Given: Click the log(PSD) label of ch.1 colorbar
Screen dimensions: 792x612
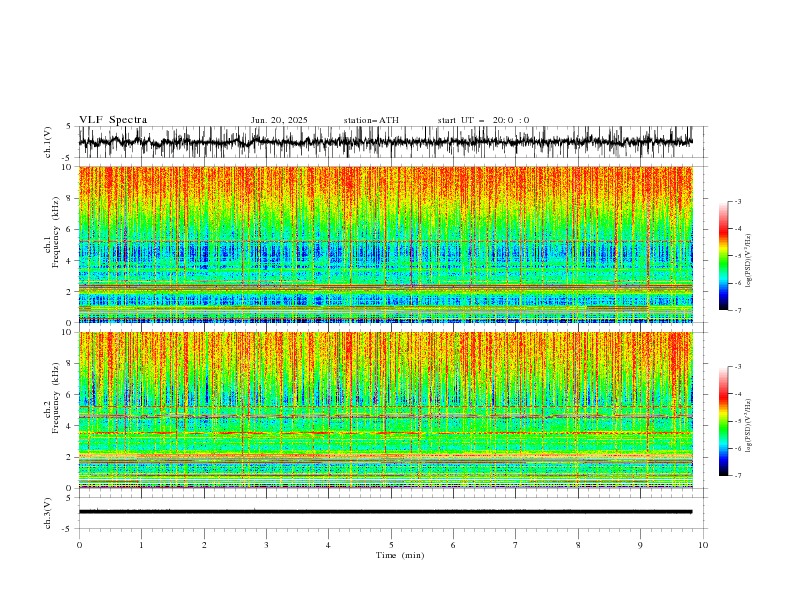Looking at the screenshot, I should click(748, 261).
